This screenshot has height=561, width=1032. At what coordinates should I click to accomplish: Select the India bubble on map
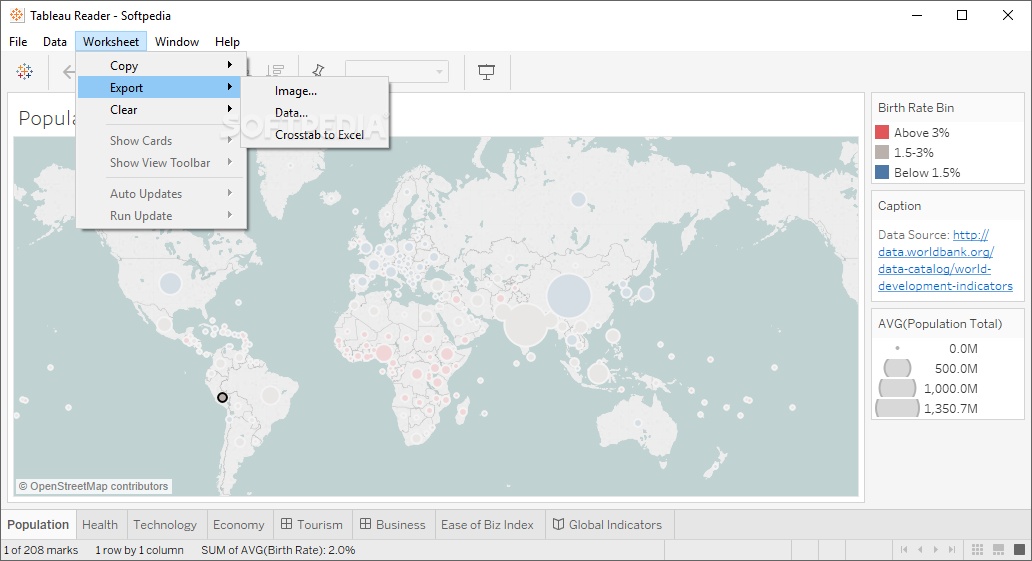[x=525, y=325]
